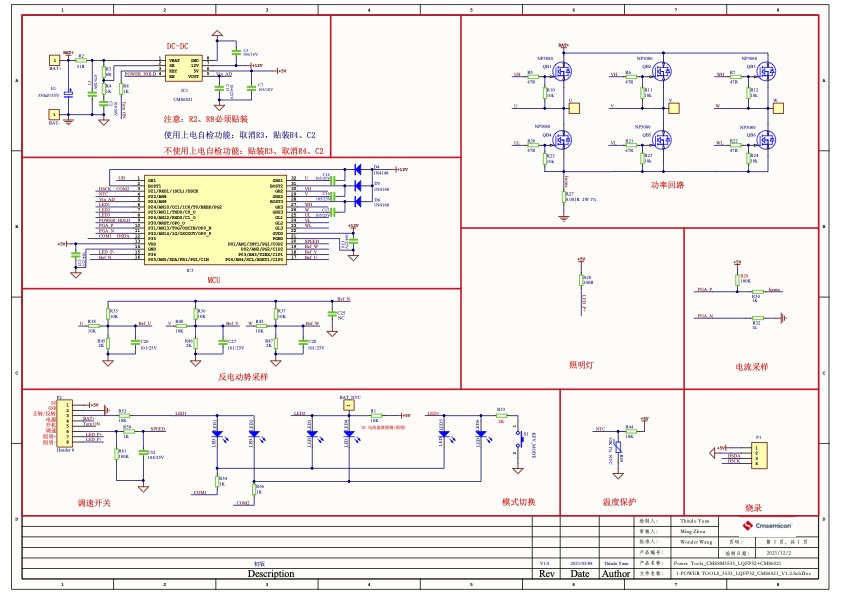Click the 温度保护 section label
842x595 pixels.
pyautogui.click(x=619, y=501)
